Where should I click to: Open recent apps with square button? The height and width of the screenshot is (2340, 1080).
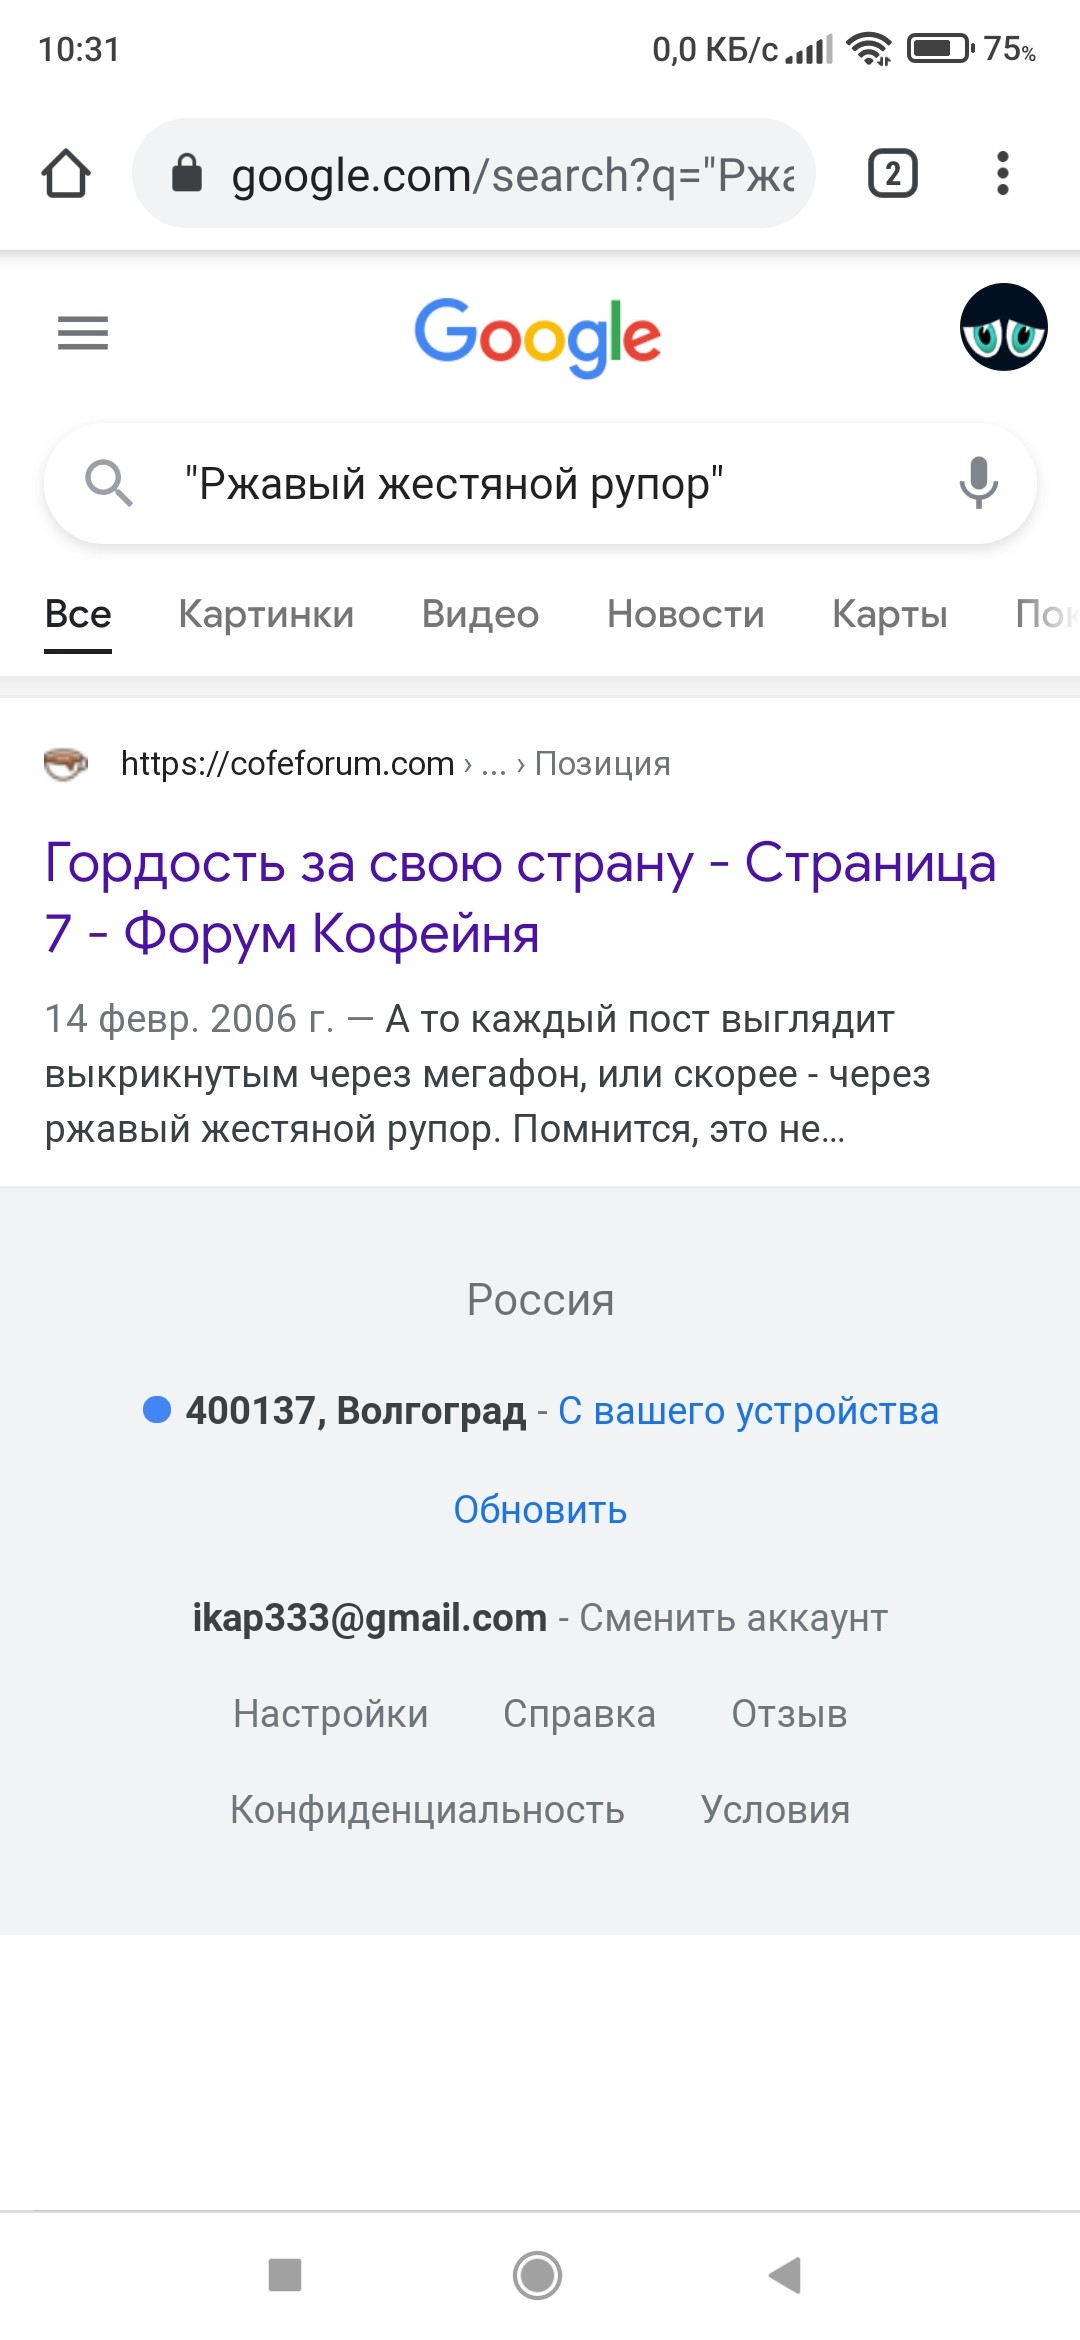285,2275
